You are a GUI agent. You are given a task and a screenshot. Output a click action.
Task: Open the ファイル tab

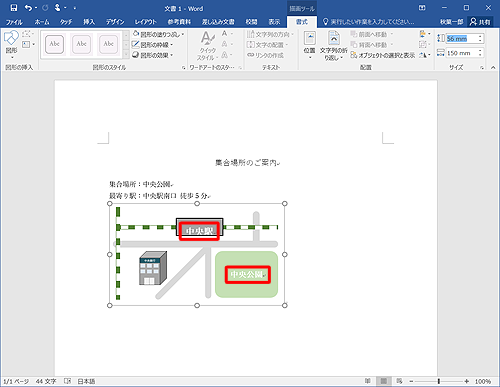[x=14, y=22]
